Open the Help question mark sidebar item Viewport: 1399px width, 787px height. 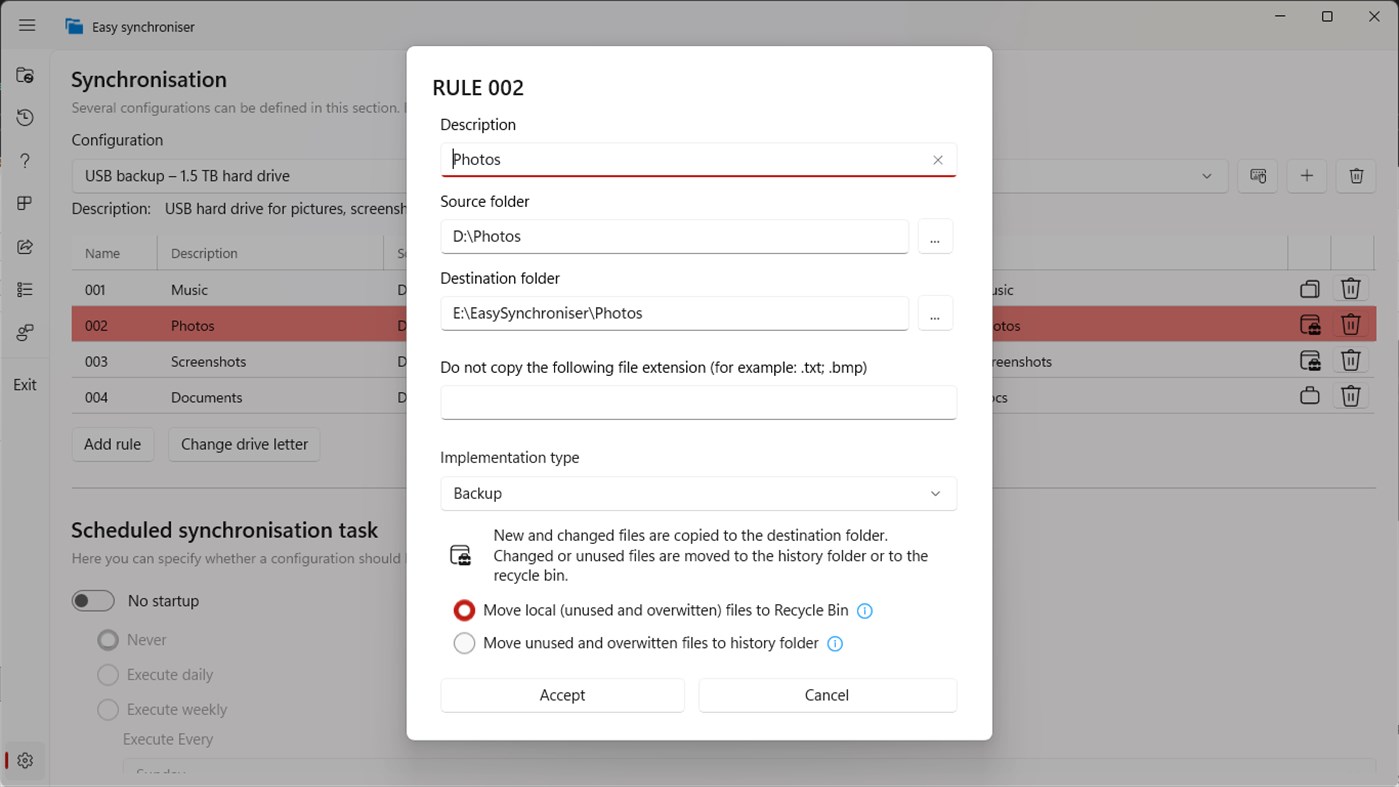[x=25, y=161]
